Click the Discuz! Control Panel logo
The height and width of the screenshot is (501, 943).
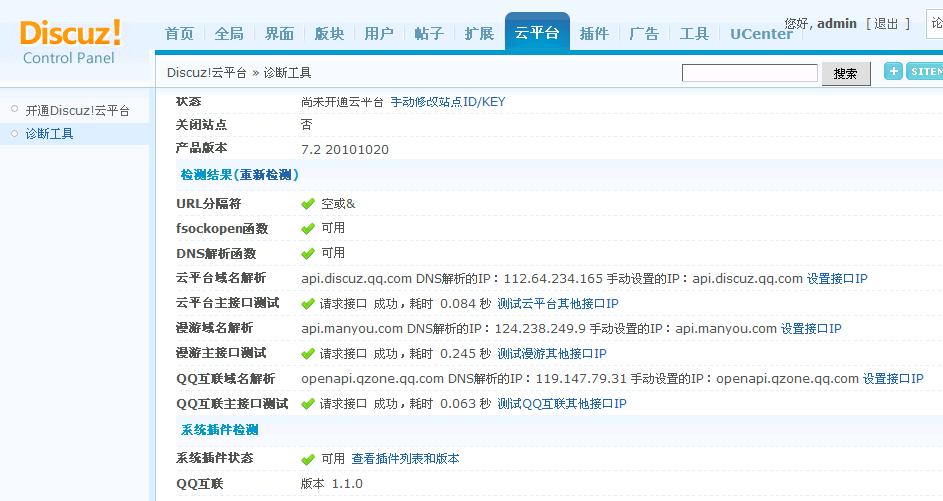69,42
